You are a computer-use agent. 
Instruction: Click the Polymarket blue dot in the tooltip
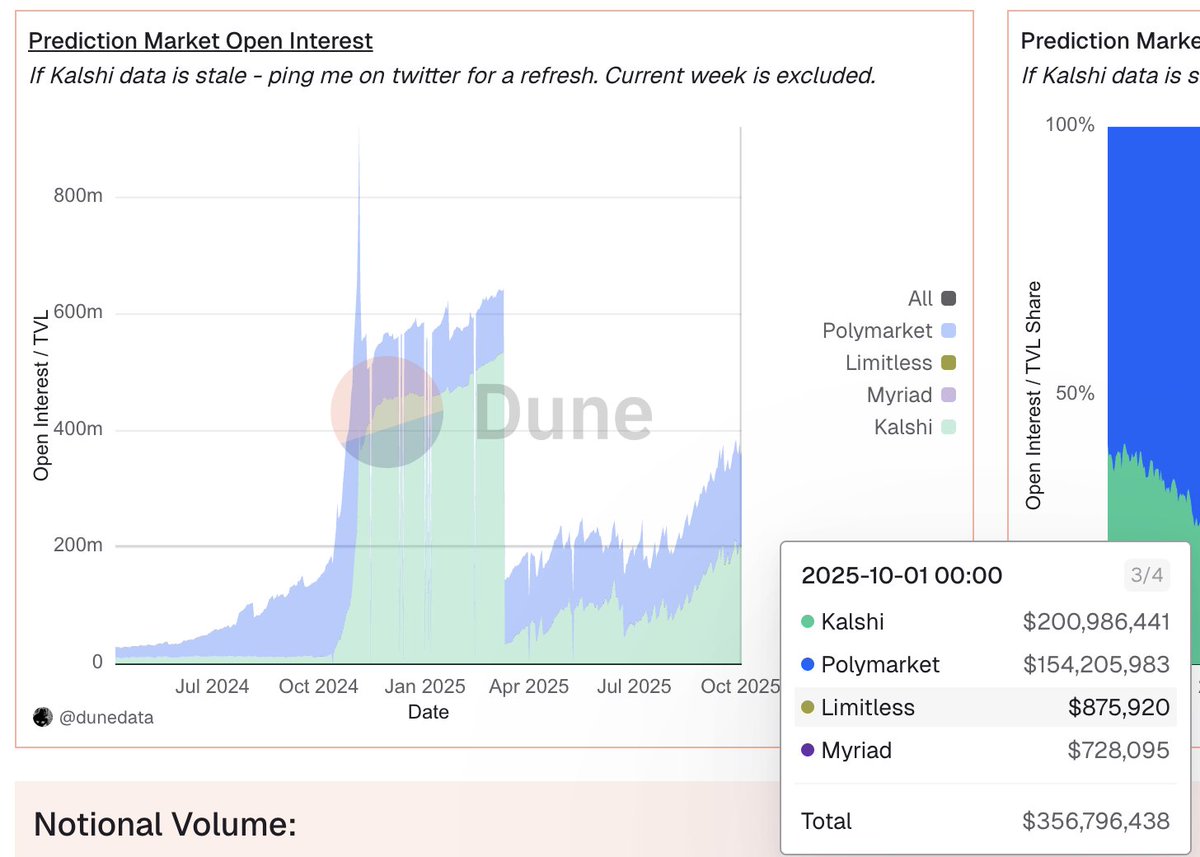808,665
